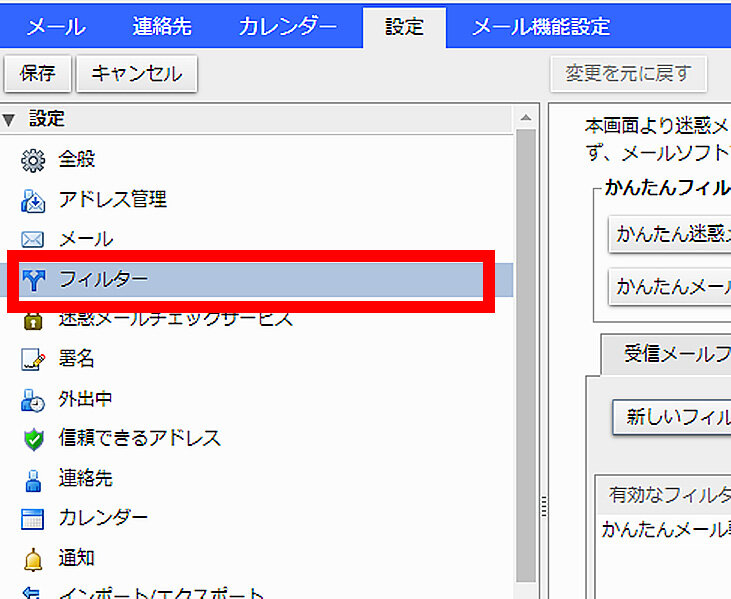This screenshot has width=731, height=599.
Task: Click the 全般 gear icon
Action: coord(33,161)
